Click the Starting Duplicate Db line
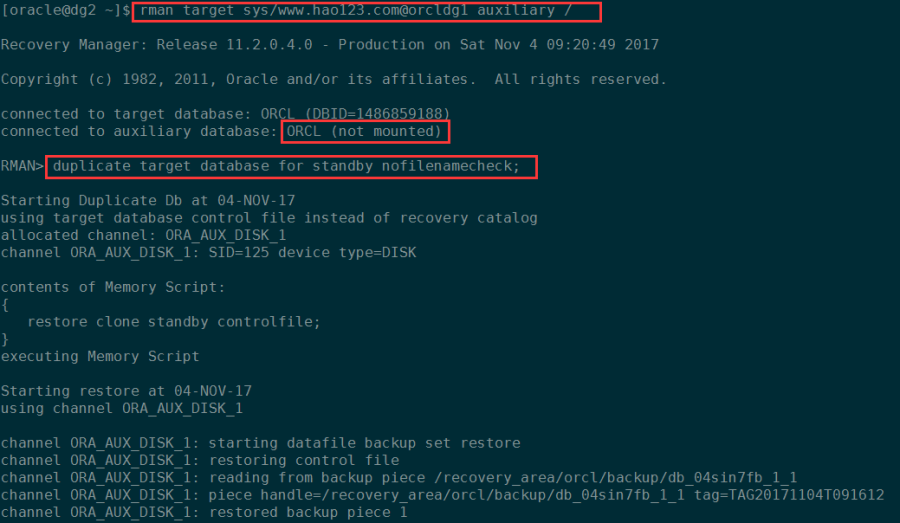This screenshot has width=900, height=523. tap(148, 200)
